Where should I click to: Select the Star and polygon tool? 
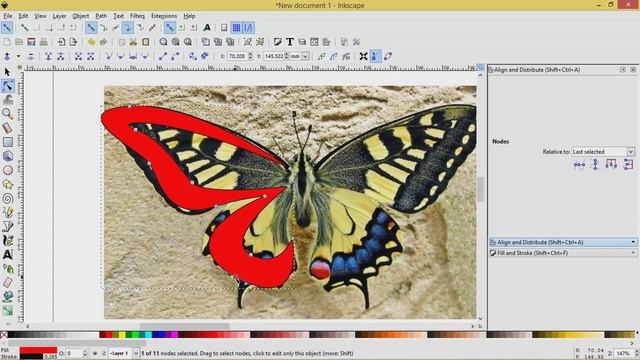7,184
